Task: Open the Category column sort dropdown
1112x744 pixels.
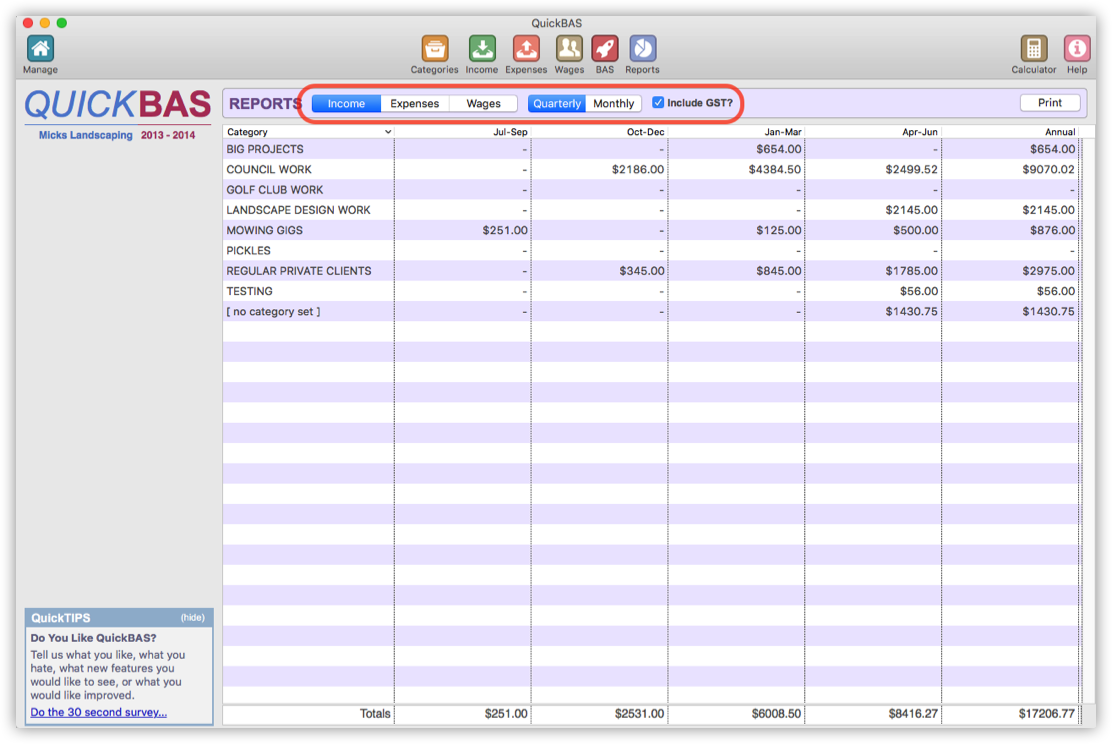Action: click(x=389, y=131)
